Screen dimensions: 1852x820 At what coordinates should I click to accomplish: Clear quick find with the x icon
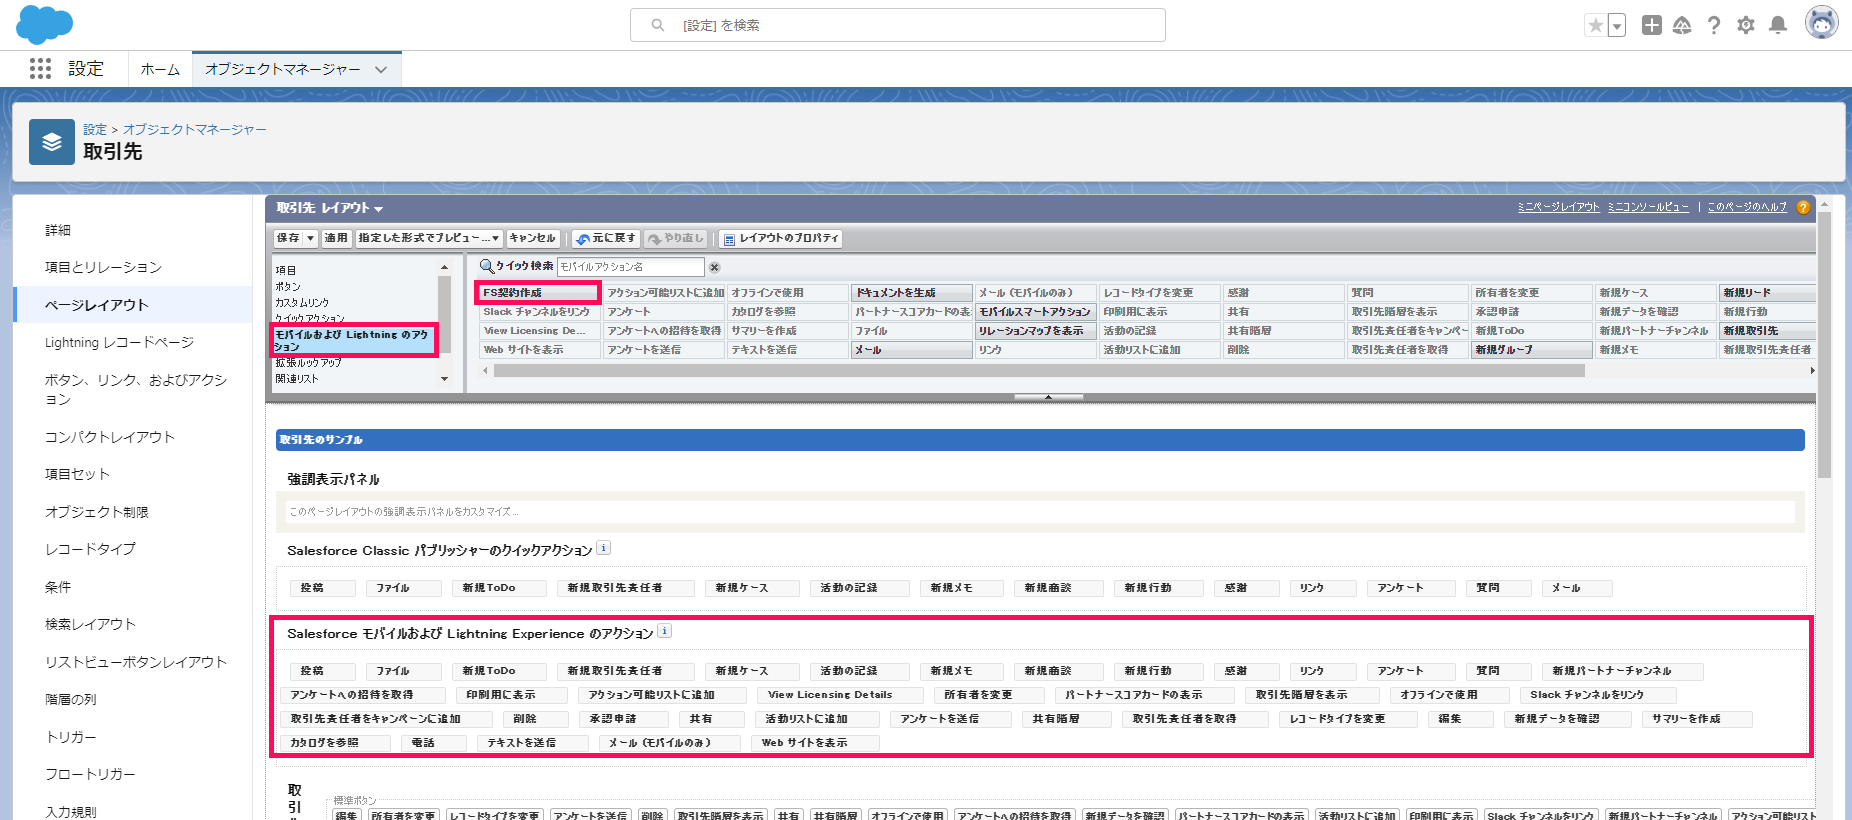point(714,267)
